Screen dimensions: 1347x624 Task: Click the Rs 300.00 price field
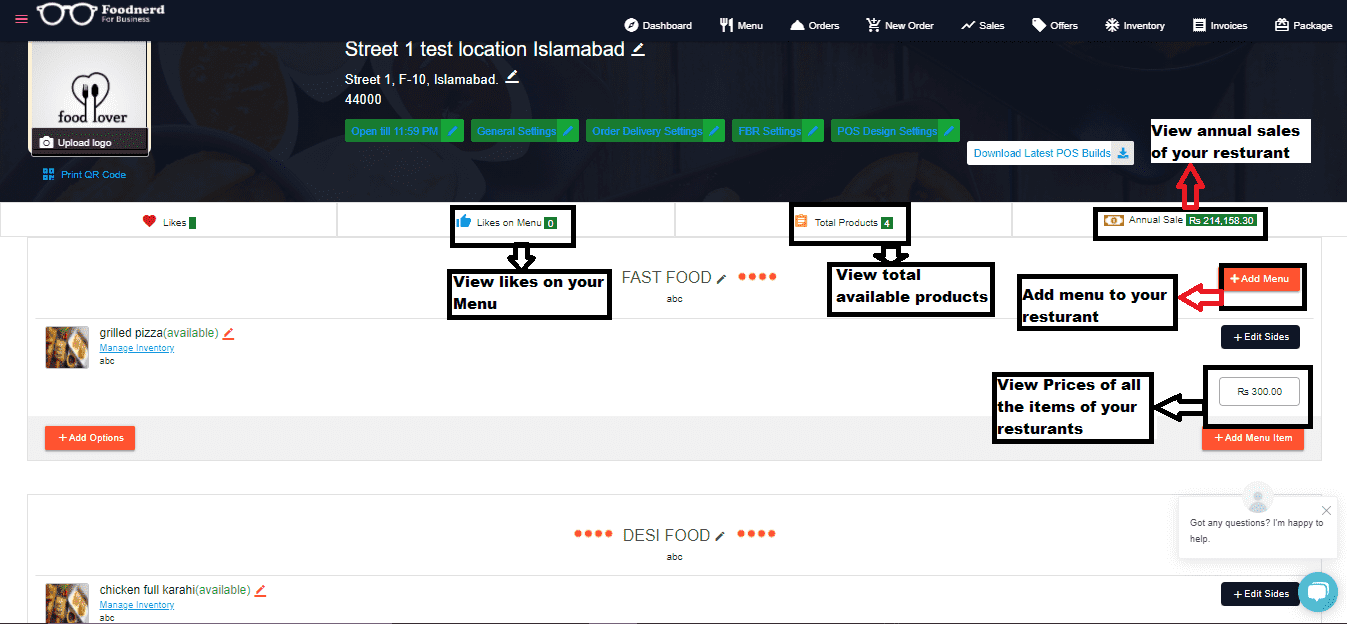(1259, 392)
